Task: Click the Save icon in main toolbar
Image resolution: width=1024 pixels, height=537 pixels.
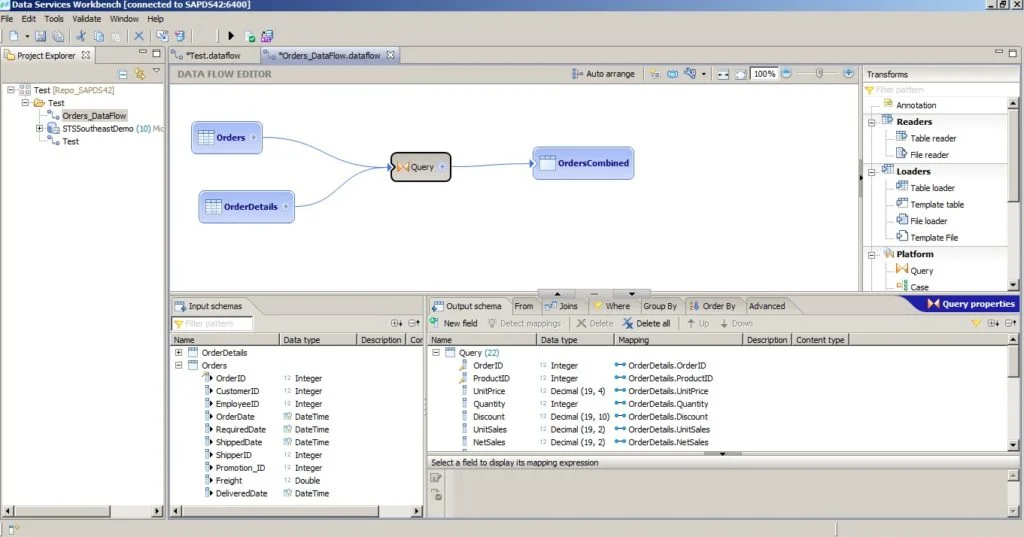Action: [x=41, y=36]
